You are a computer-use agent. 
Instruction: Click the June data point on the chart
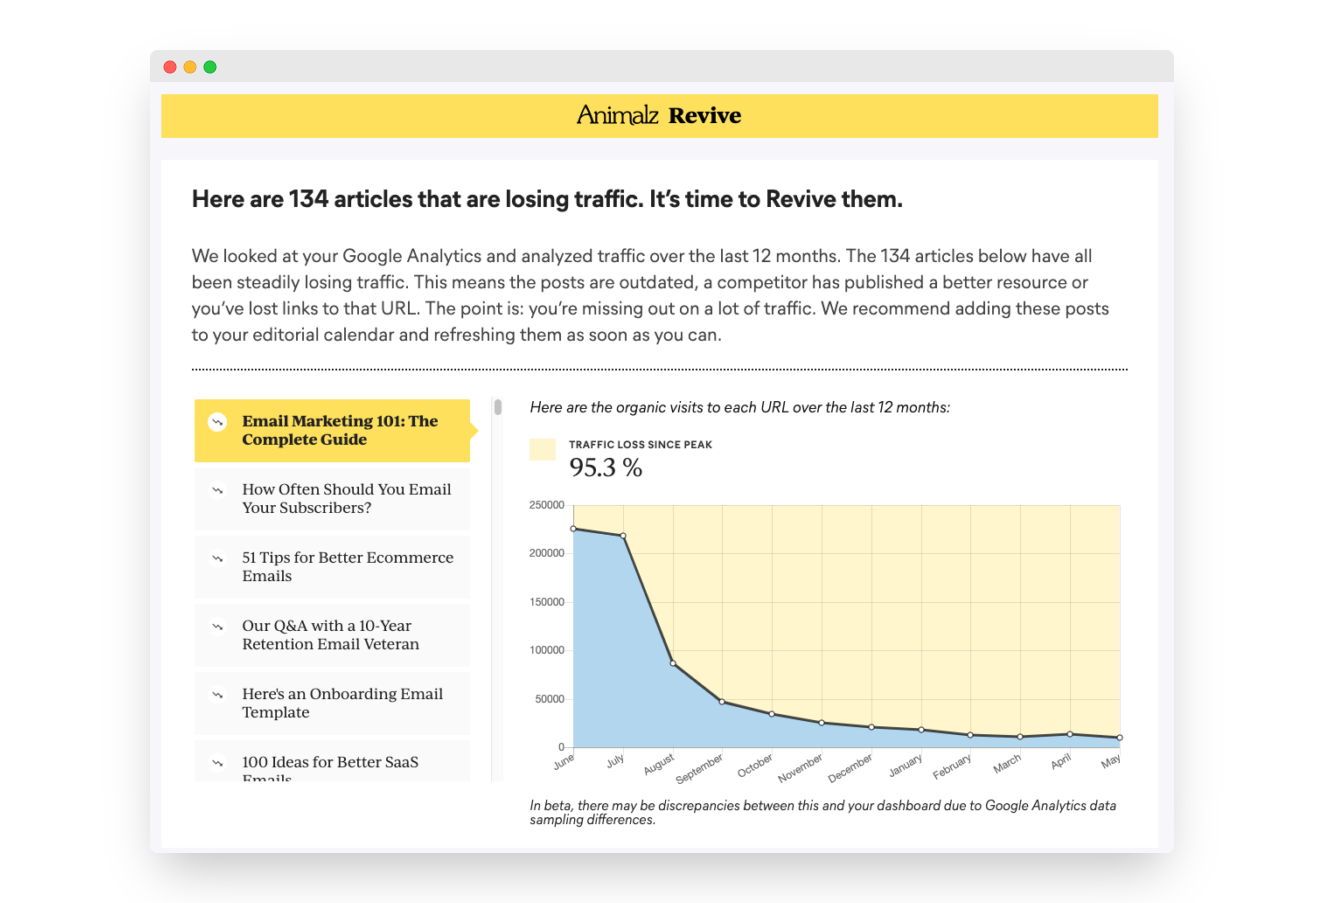(x=573, y=529)
